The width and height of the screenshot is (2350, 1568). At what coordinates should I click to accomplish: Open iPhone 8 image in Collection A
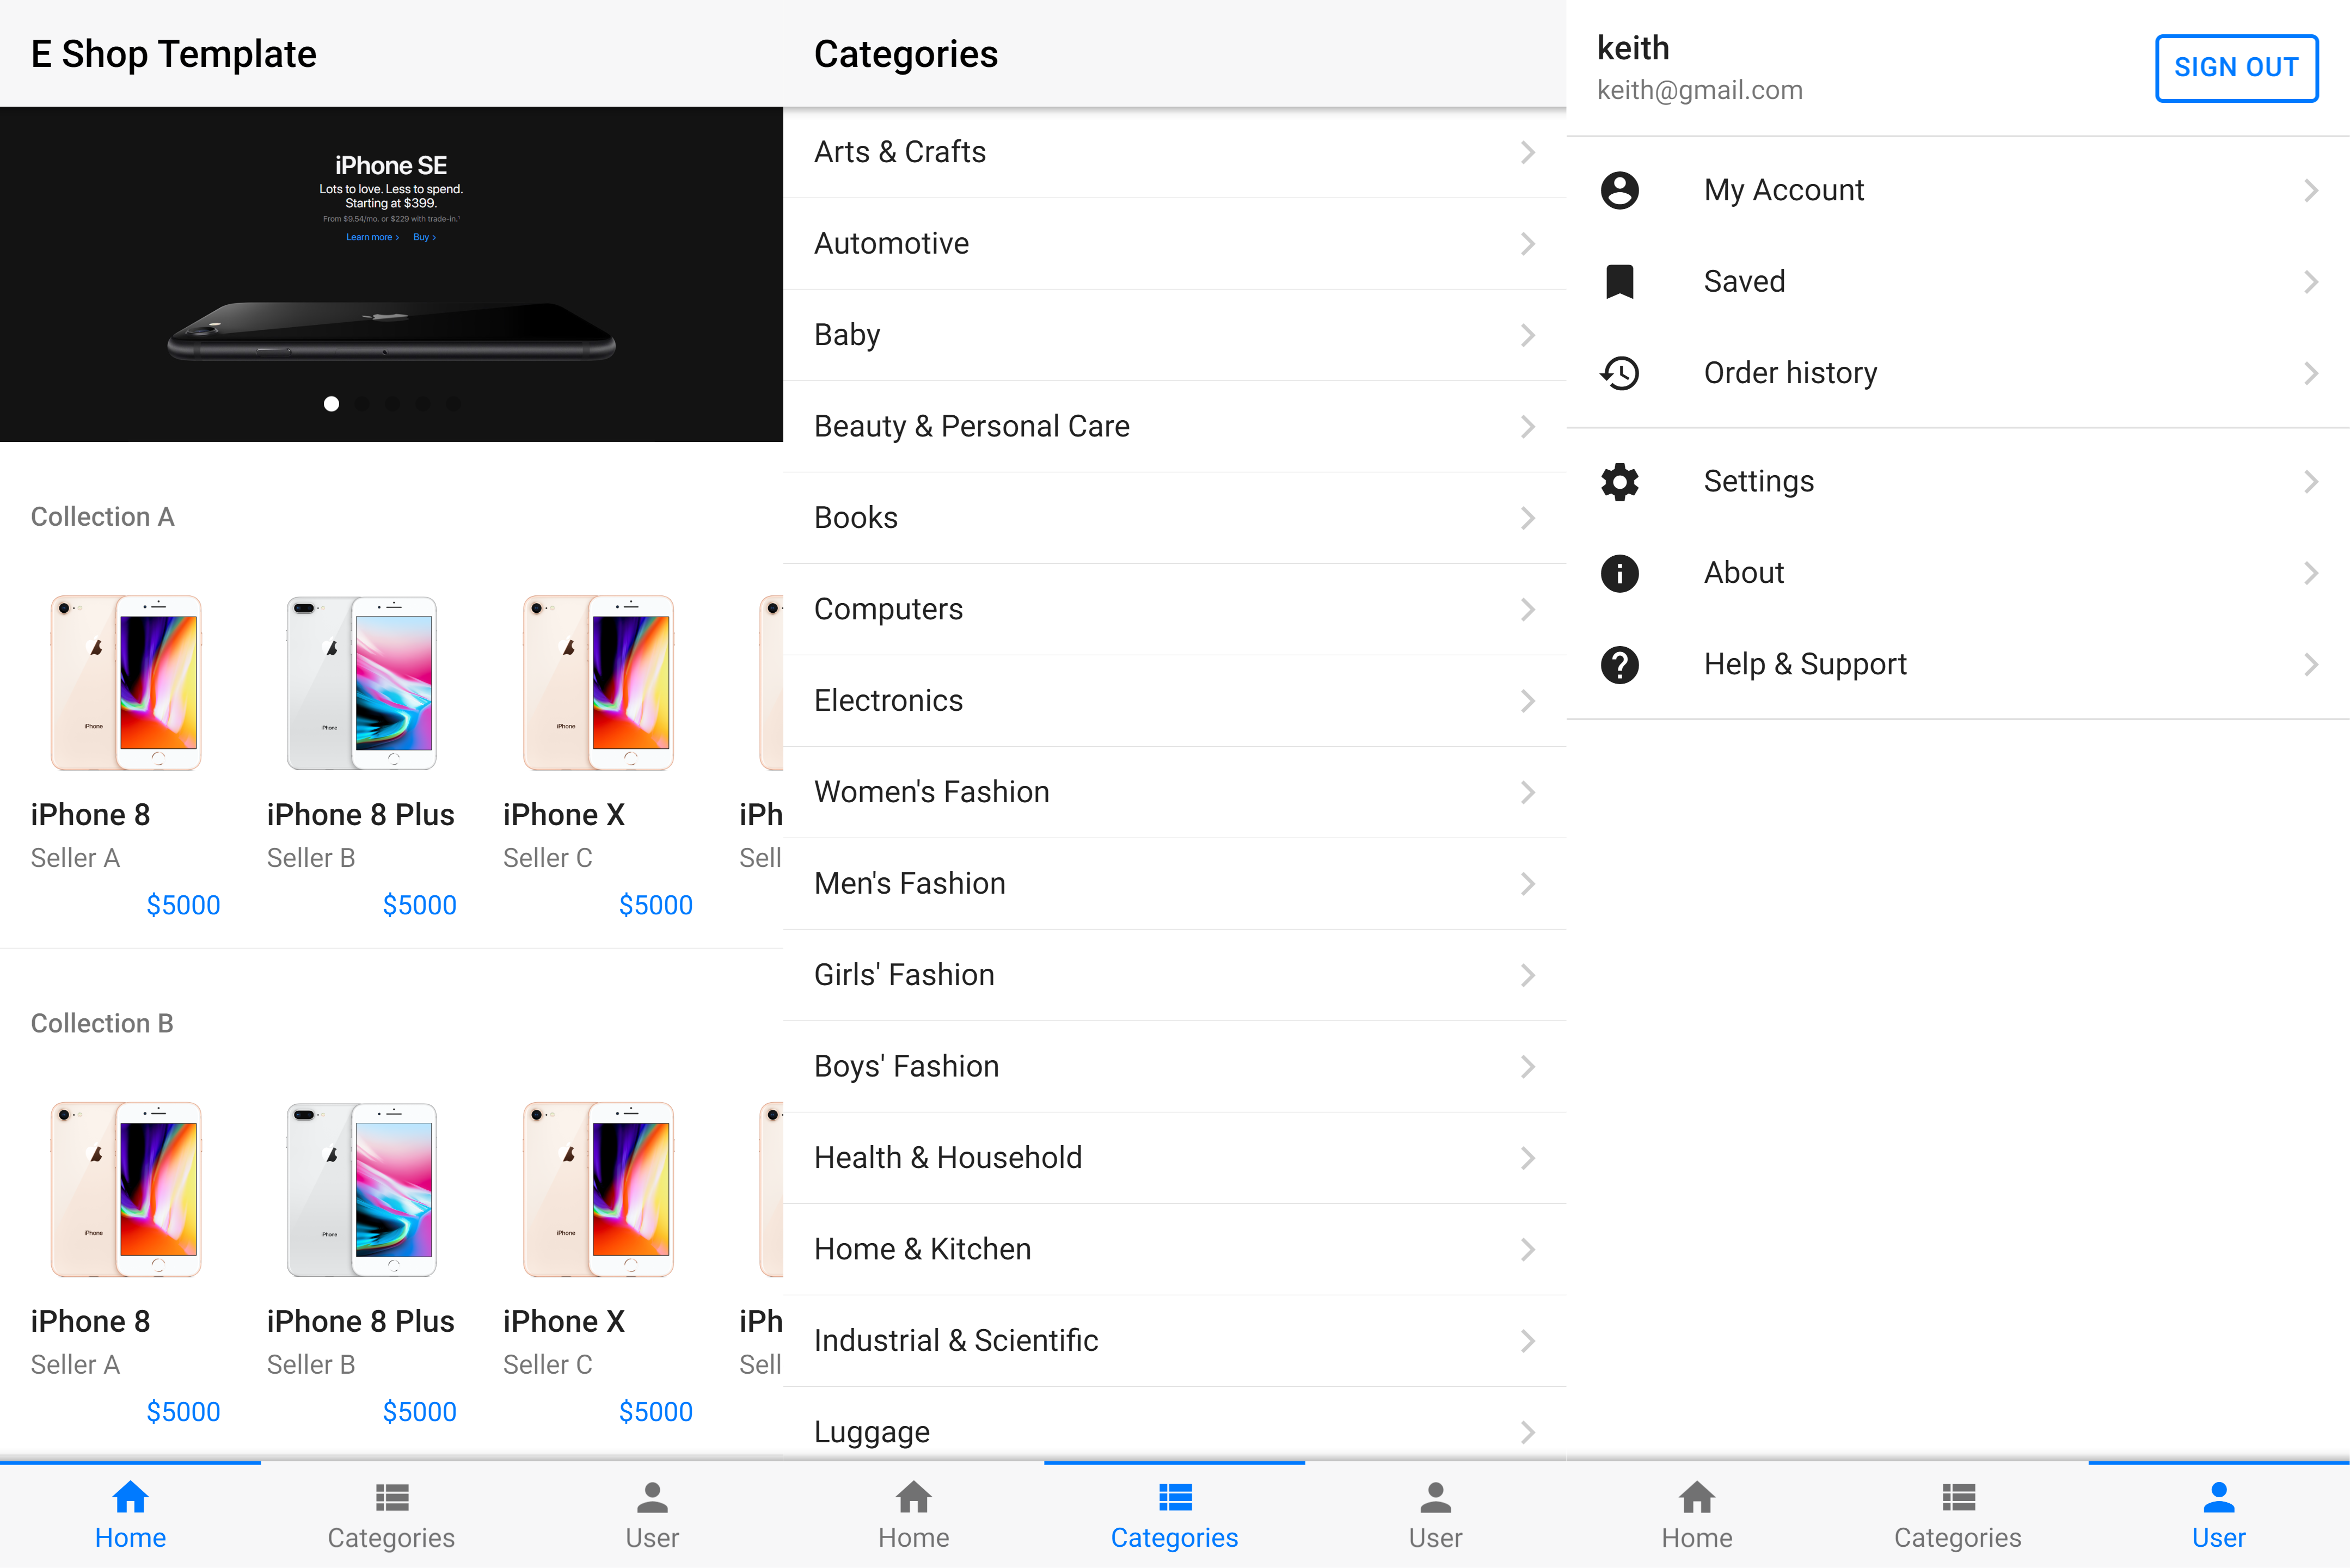point(126,683)
